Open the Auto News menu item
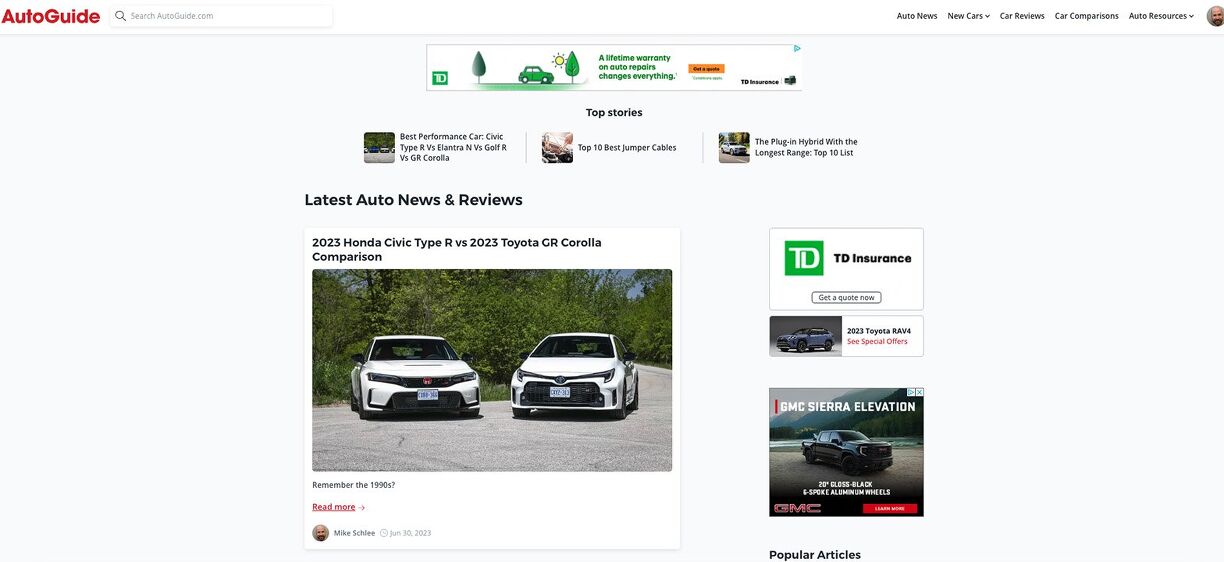Viewport: 1224px width, 562px height. (917, 16)
